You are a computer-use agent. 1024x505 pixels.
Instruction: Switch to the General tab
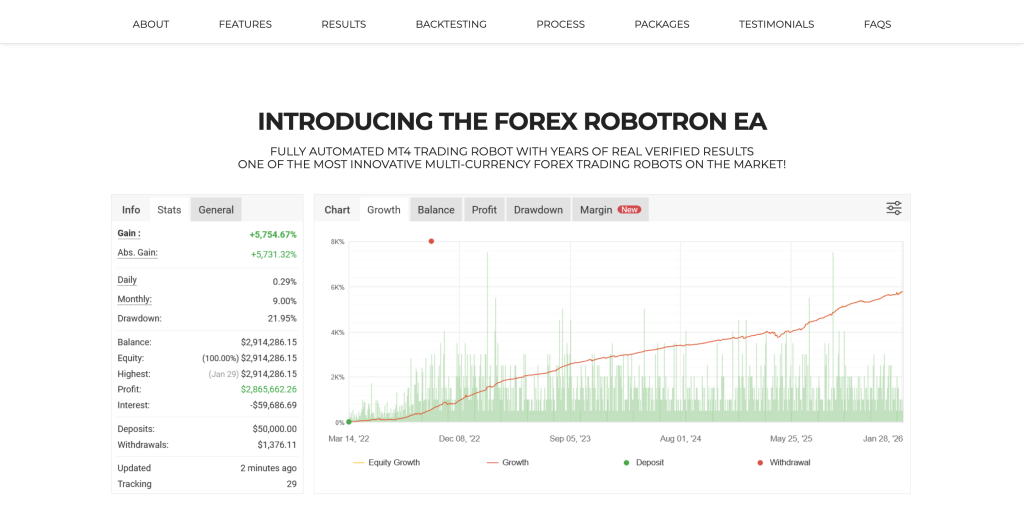[x=216, y=210]
